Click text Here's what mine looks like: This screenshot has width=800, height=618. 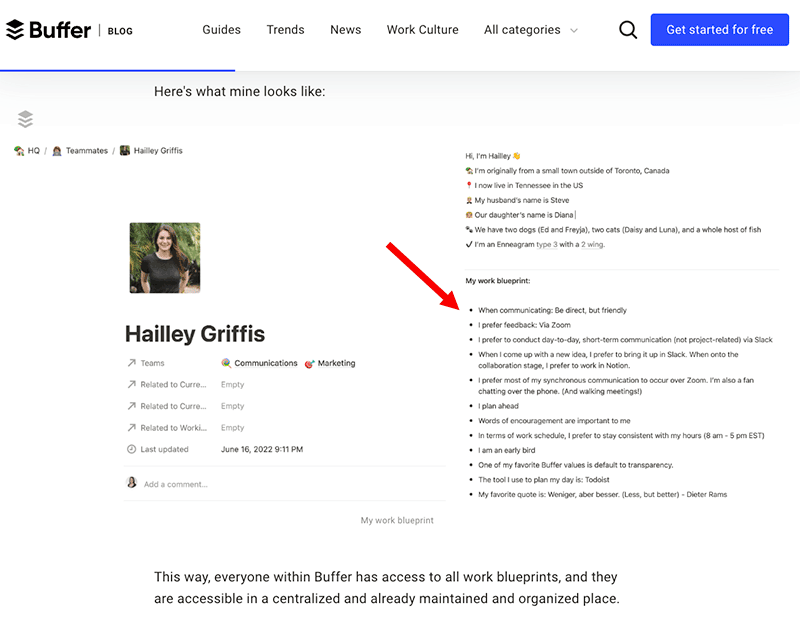[239, 91]
